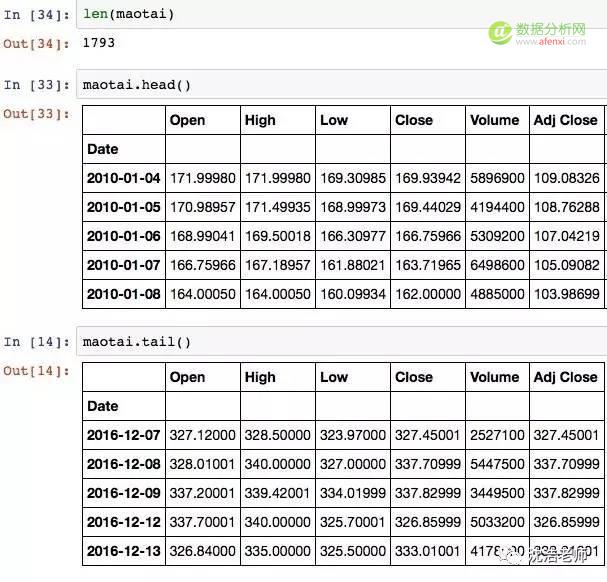Click the maotai.head() code input cell
This screenshot has width=607, height=582.
(341, 84)
